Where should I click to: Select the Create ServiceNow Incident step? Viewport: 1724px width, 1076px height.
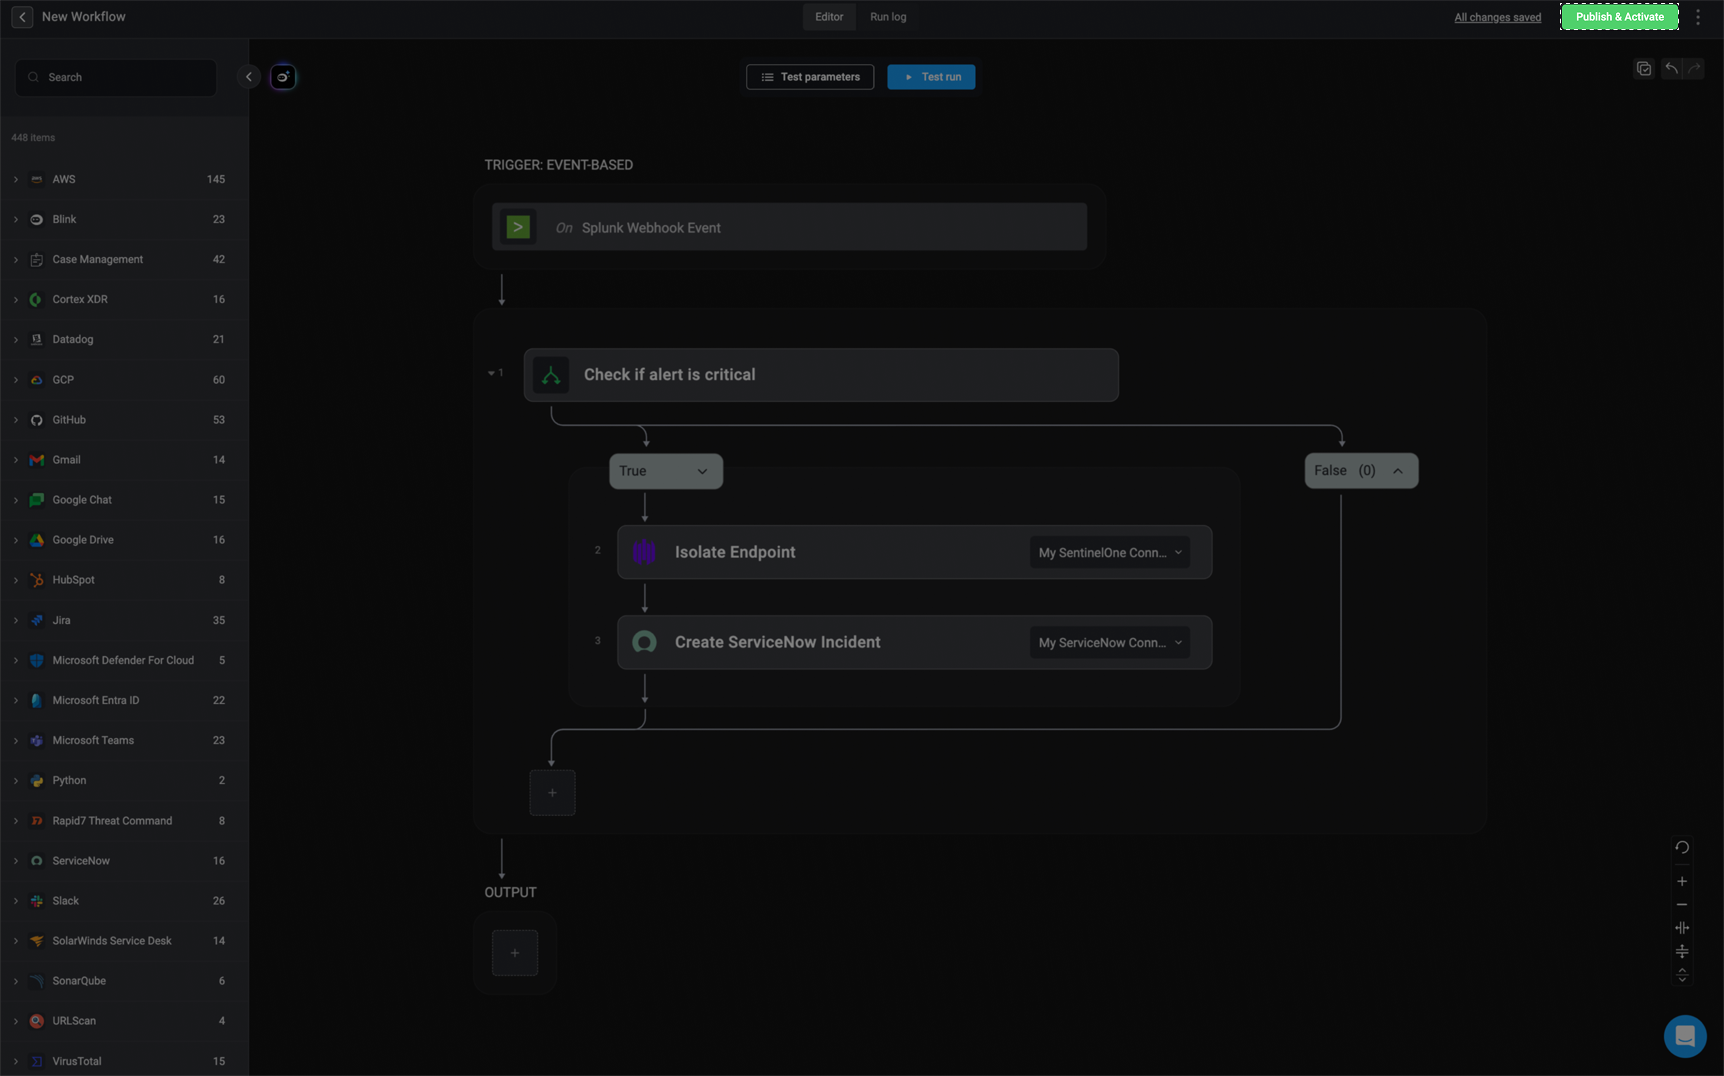point(914,642)
